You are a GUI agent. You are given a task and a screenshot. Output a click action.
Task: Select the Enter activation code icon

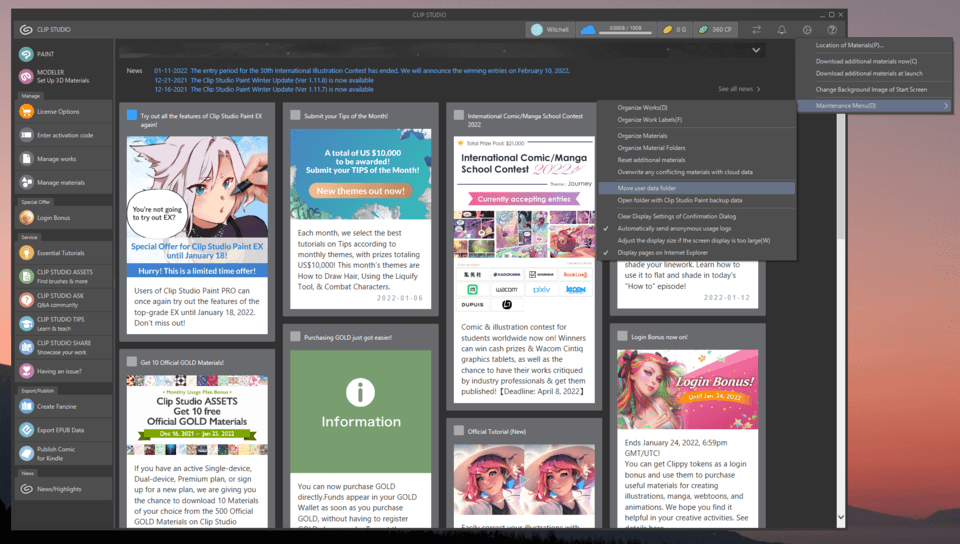[26, 135]
